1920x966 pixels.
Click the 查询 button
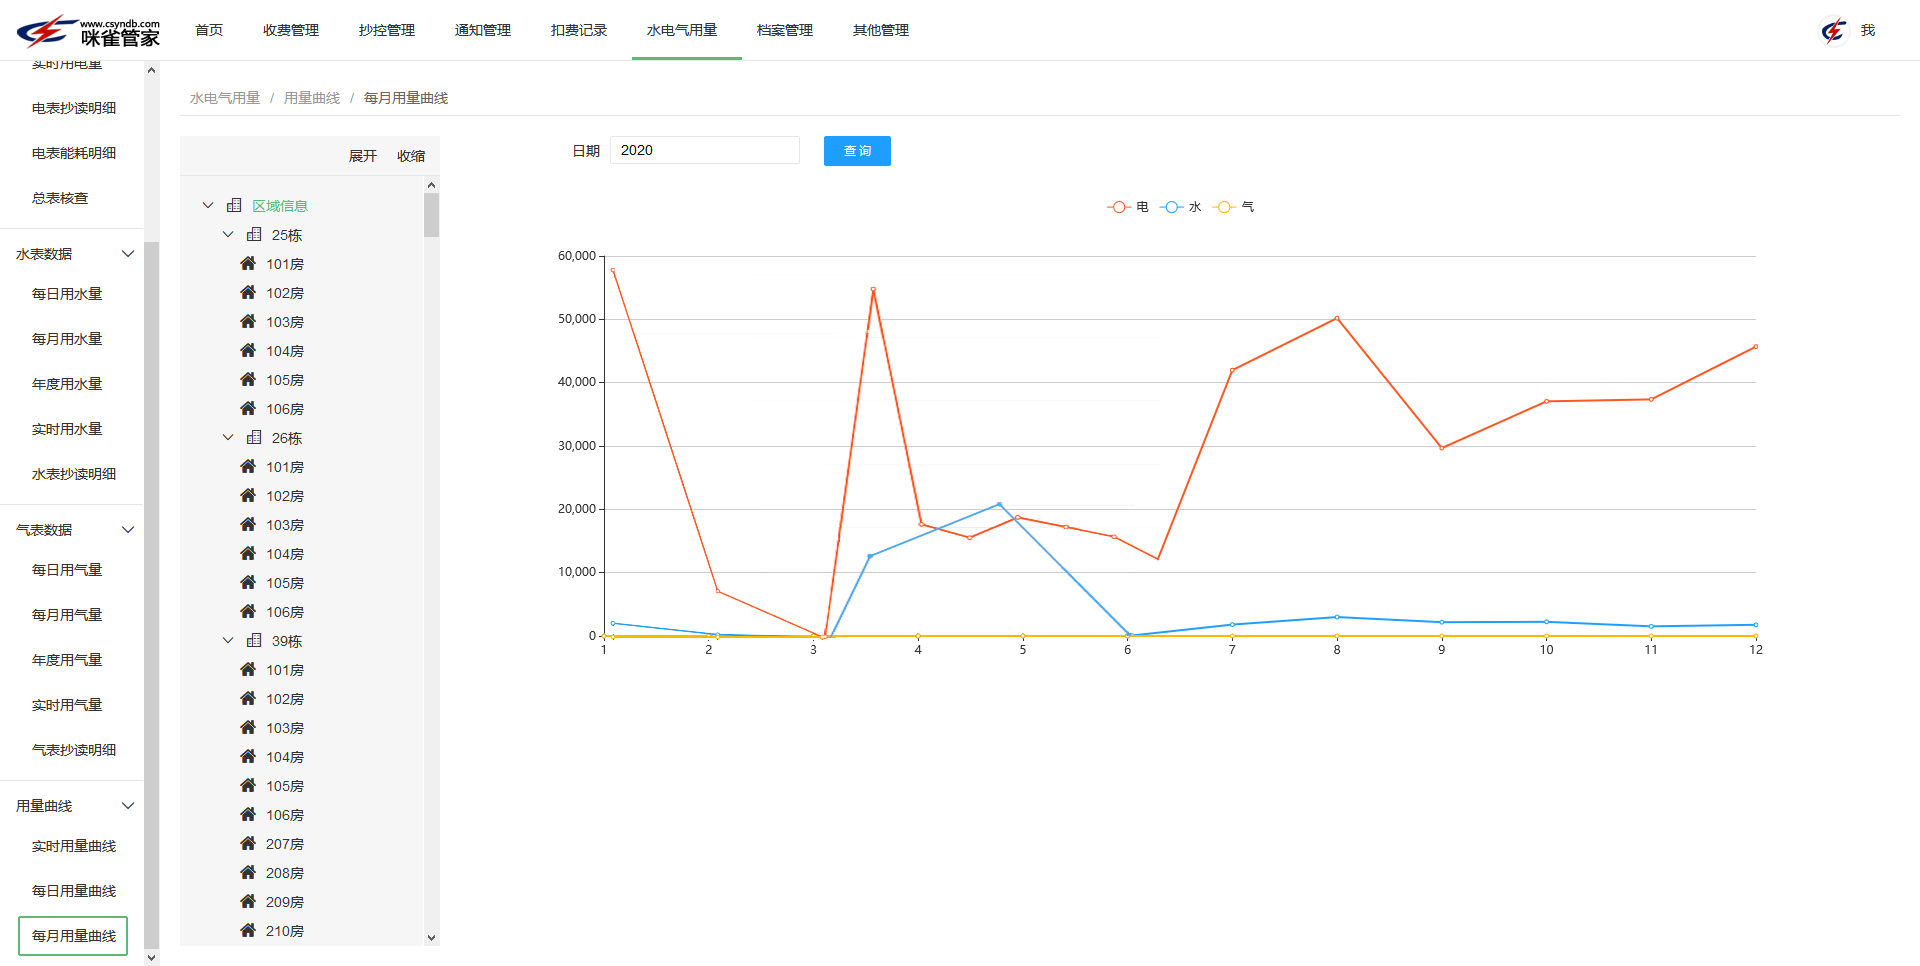pos(857,151)
